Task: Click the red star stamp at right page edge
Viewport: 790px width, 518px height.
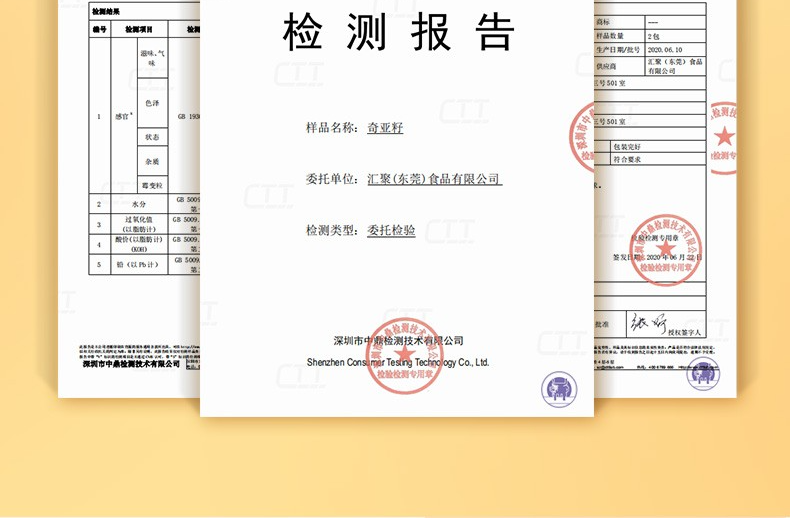Action: 723,137
